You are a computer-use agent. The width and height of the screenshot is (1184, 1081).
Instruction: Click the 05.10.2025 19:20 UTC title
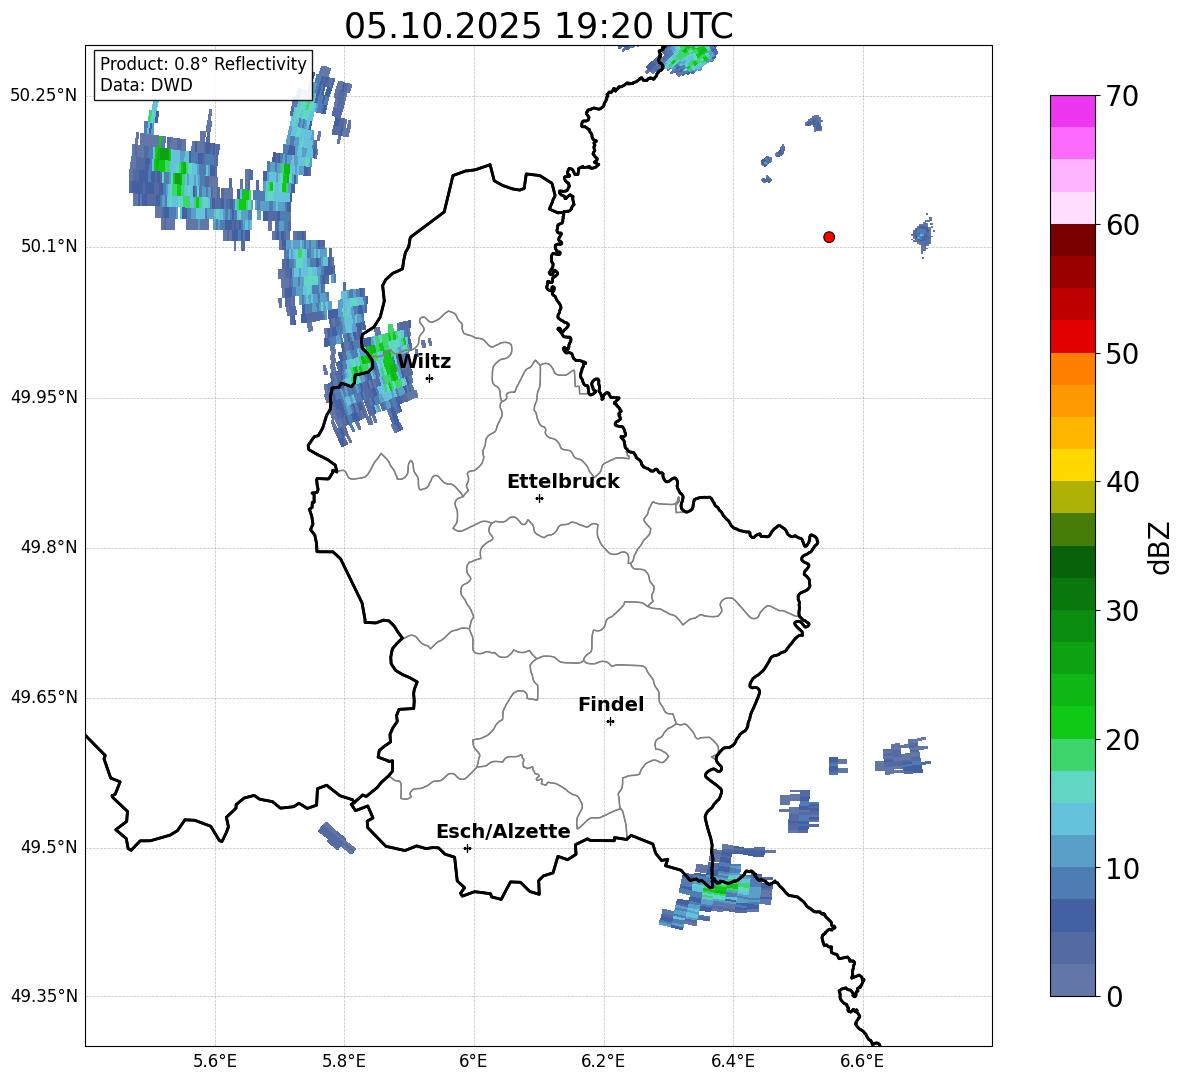point(538,26)
